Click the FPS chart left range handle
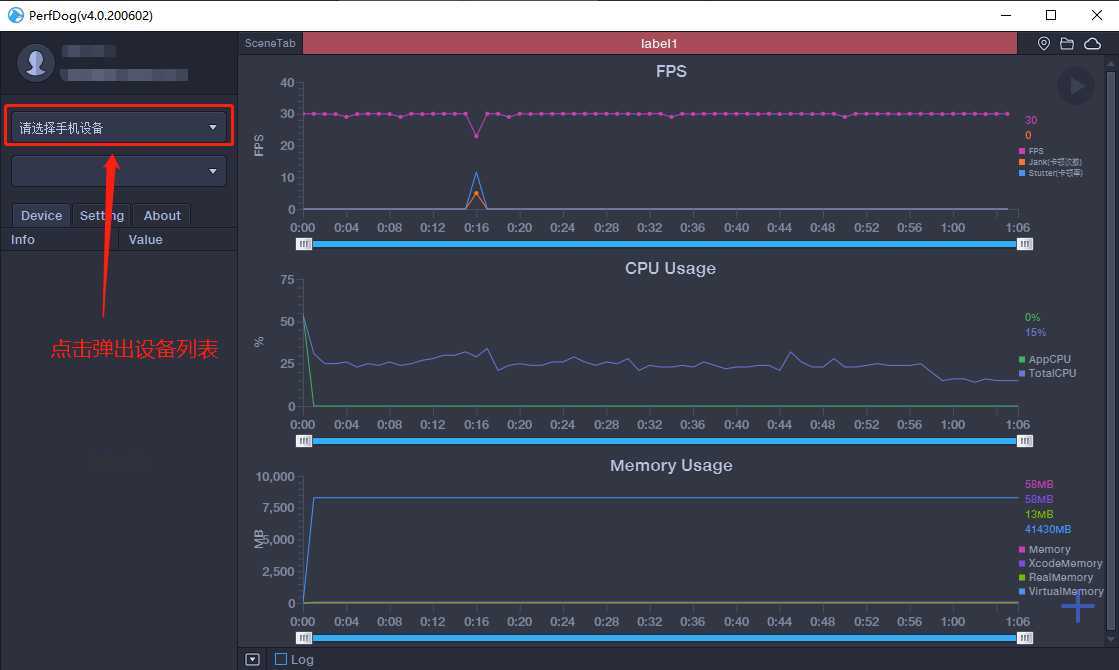This screenshot has height=670, width=1119. click(x=304, y=244)
